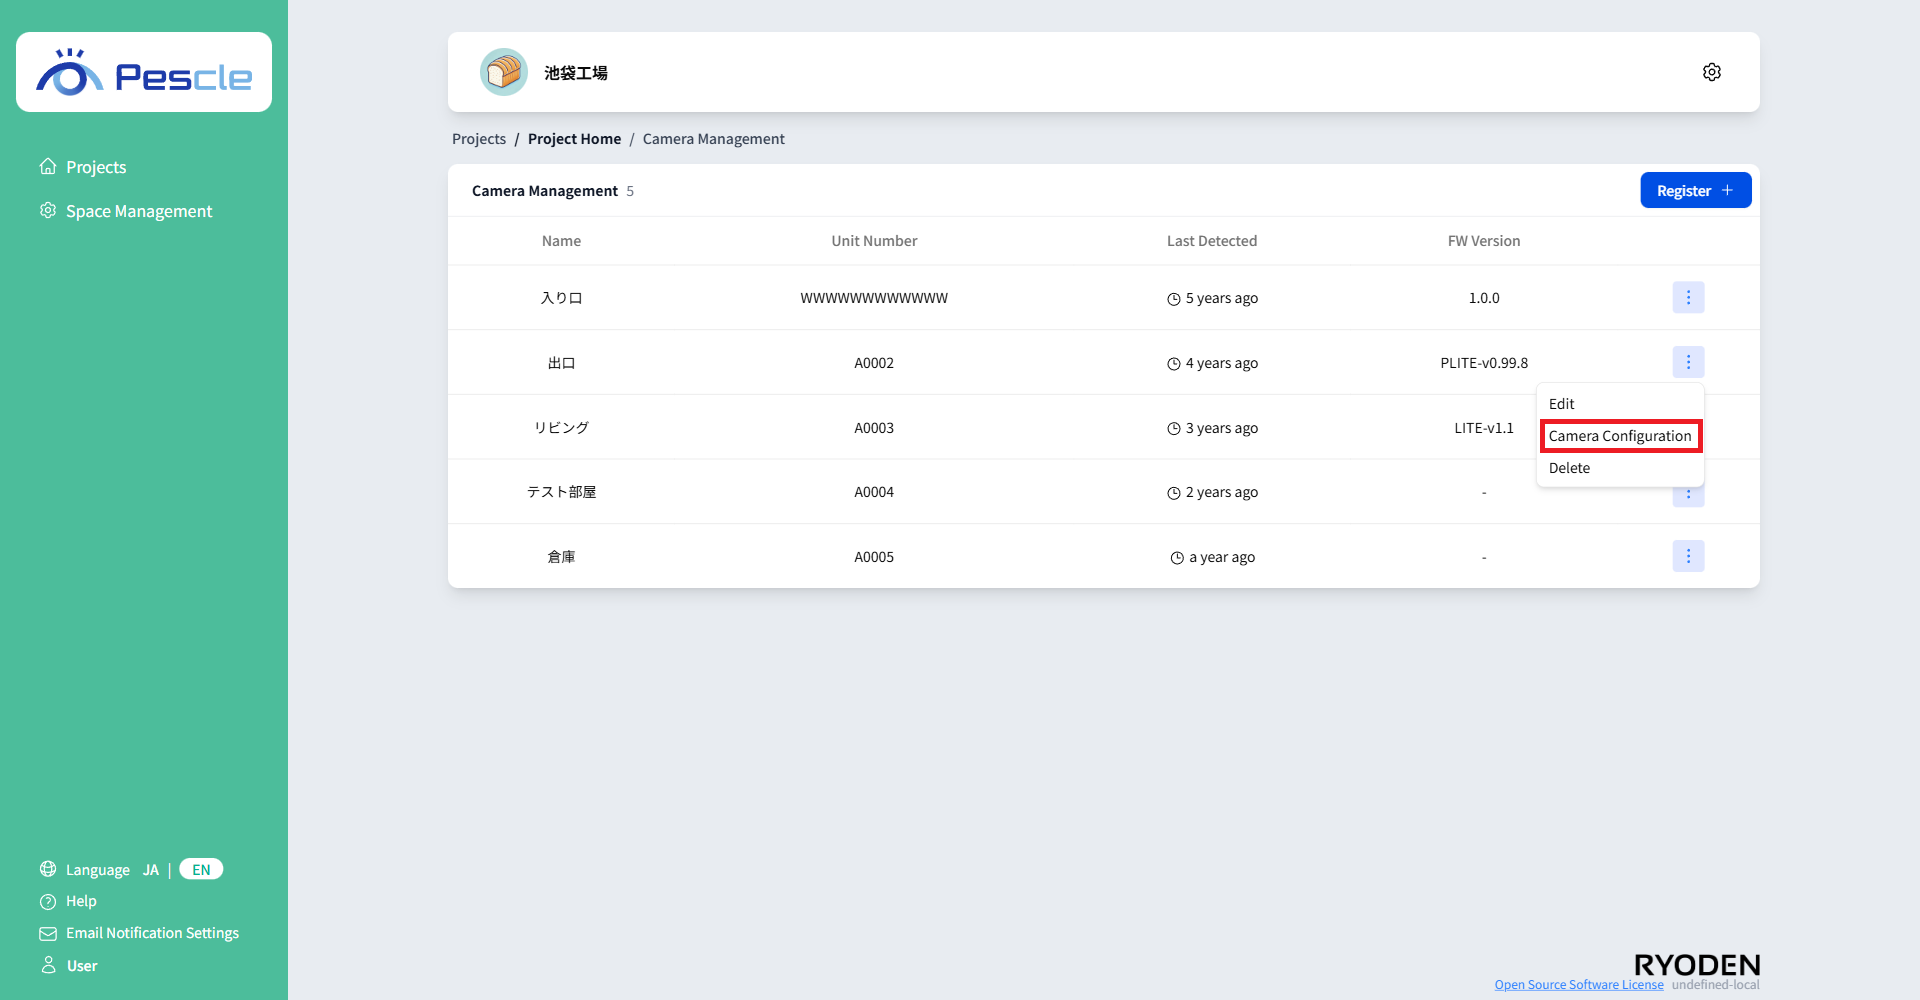Select Edit from the context menu
1920x1000 pixels.
coord(1561,404)
